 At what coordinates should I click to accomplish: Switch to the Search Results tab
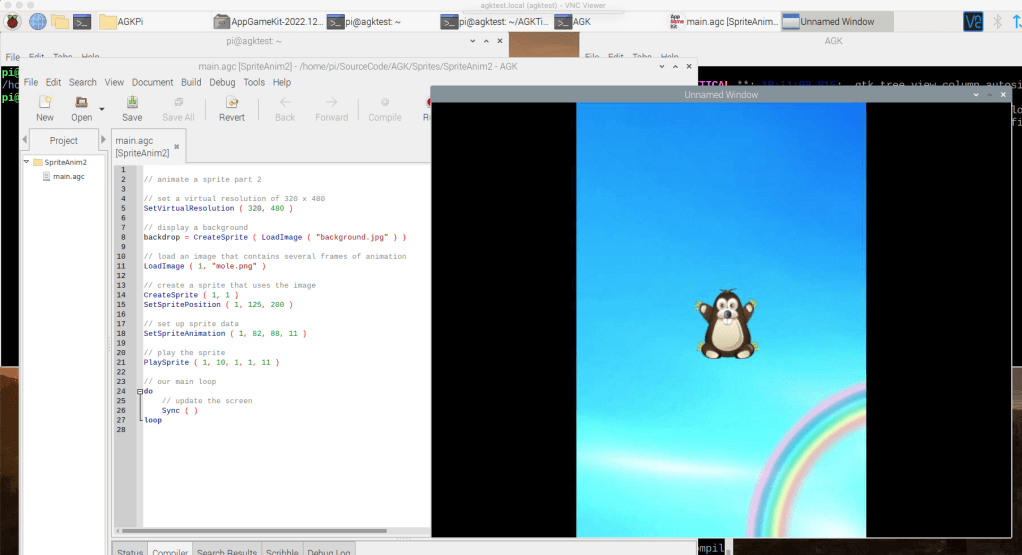pos(225,551)
